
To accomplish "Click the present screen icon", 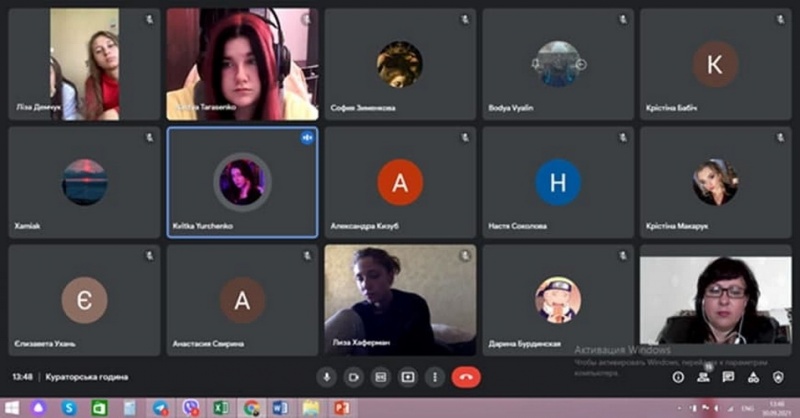I will (x=407, y=377).
